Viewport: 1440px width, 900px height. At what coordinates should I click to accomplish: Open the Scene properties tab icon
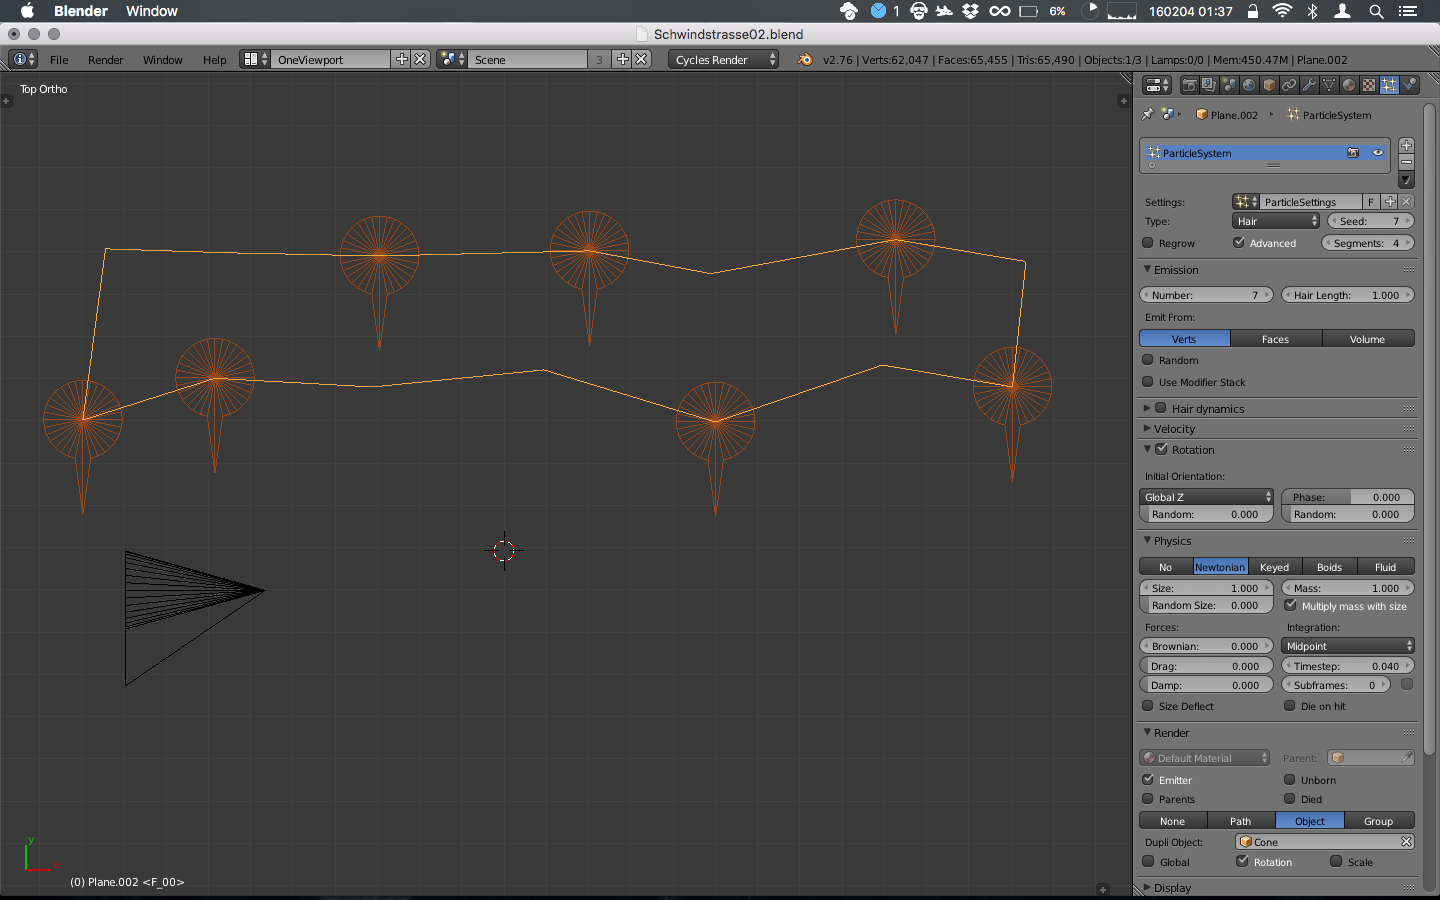click(x=1229, y=85)
